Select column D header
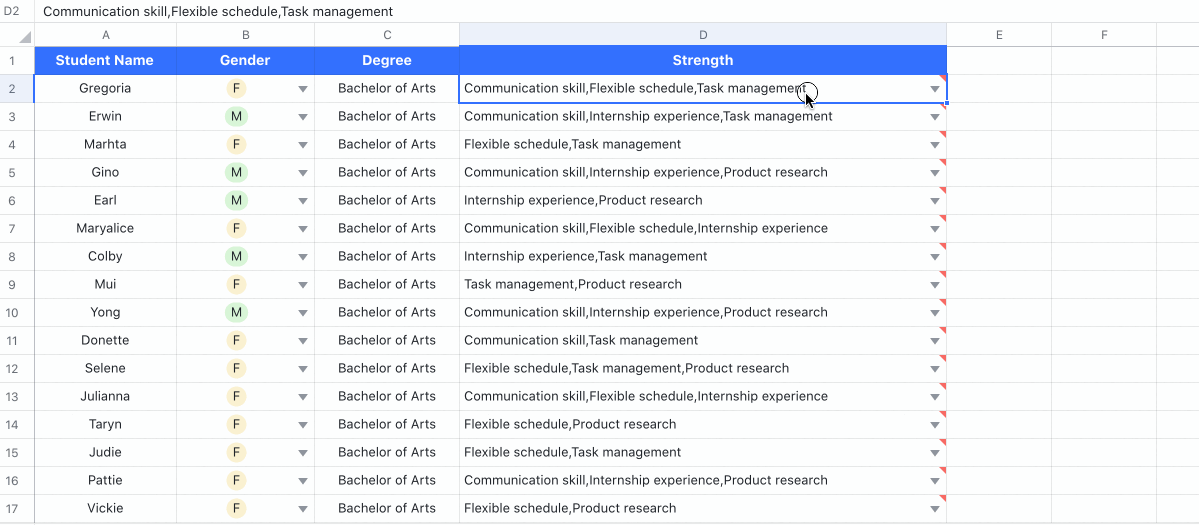 pos(702,35)
